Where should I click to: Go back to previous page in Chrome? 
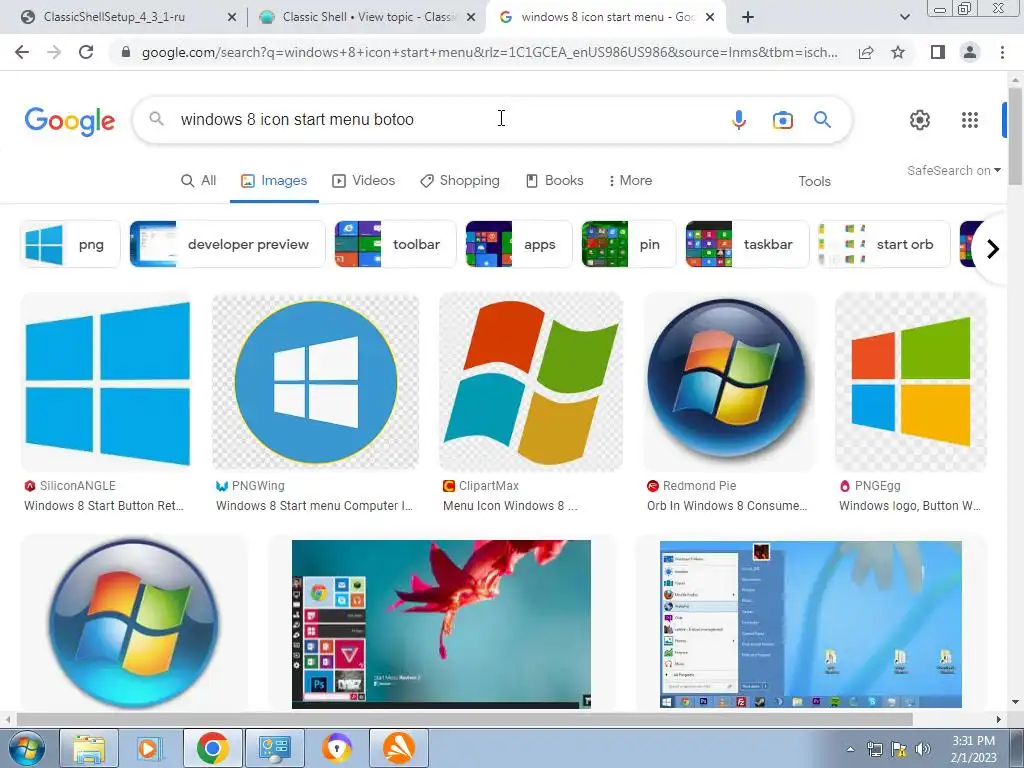click(22, 52)
